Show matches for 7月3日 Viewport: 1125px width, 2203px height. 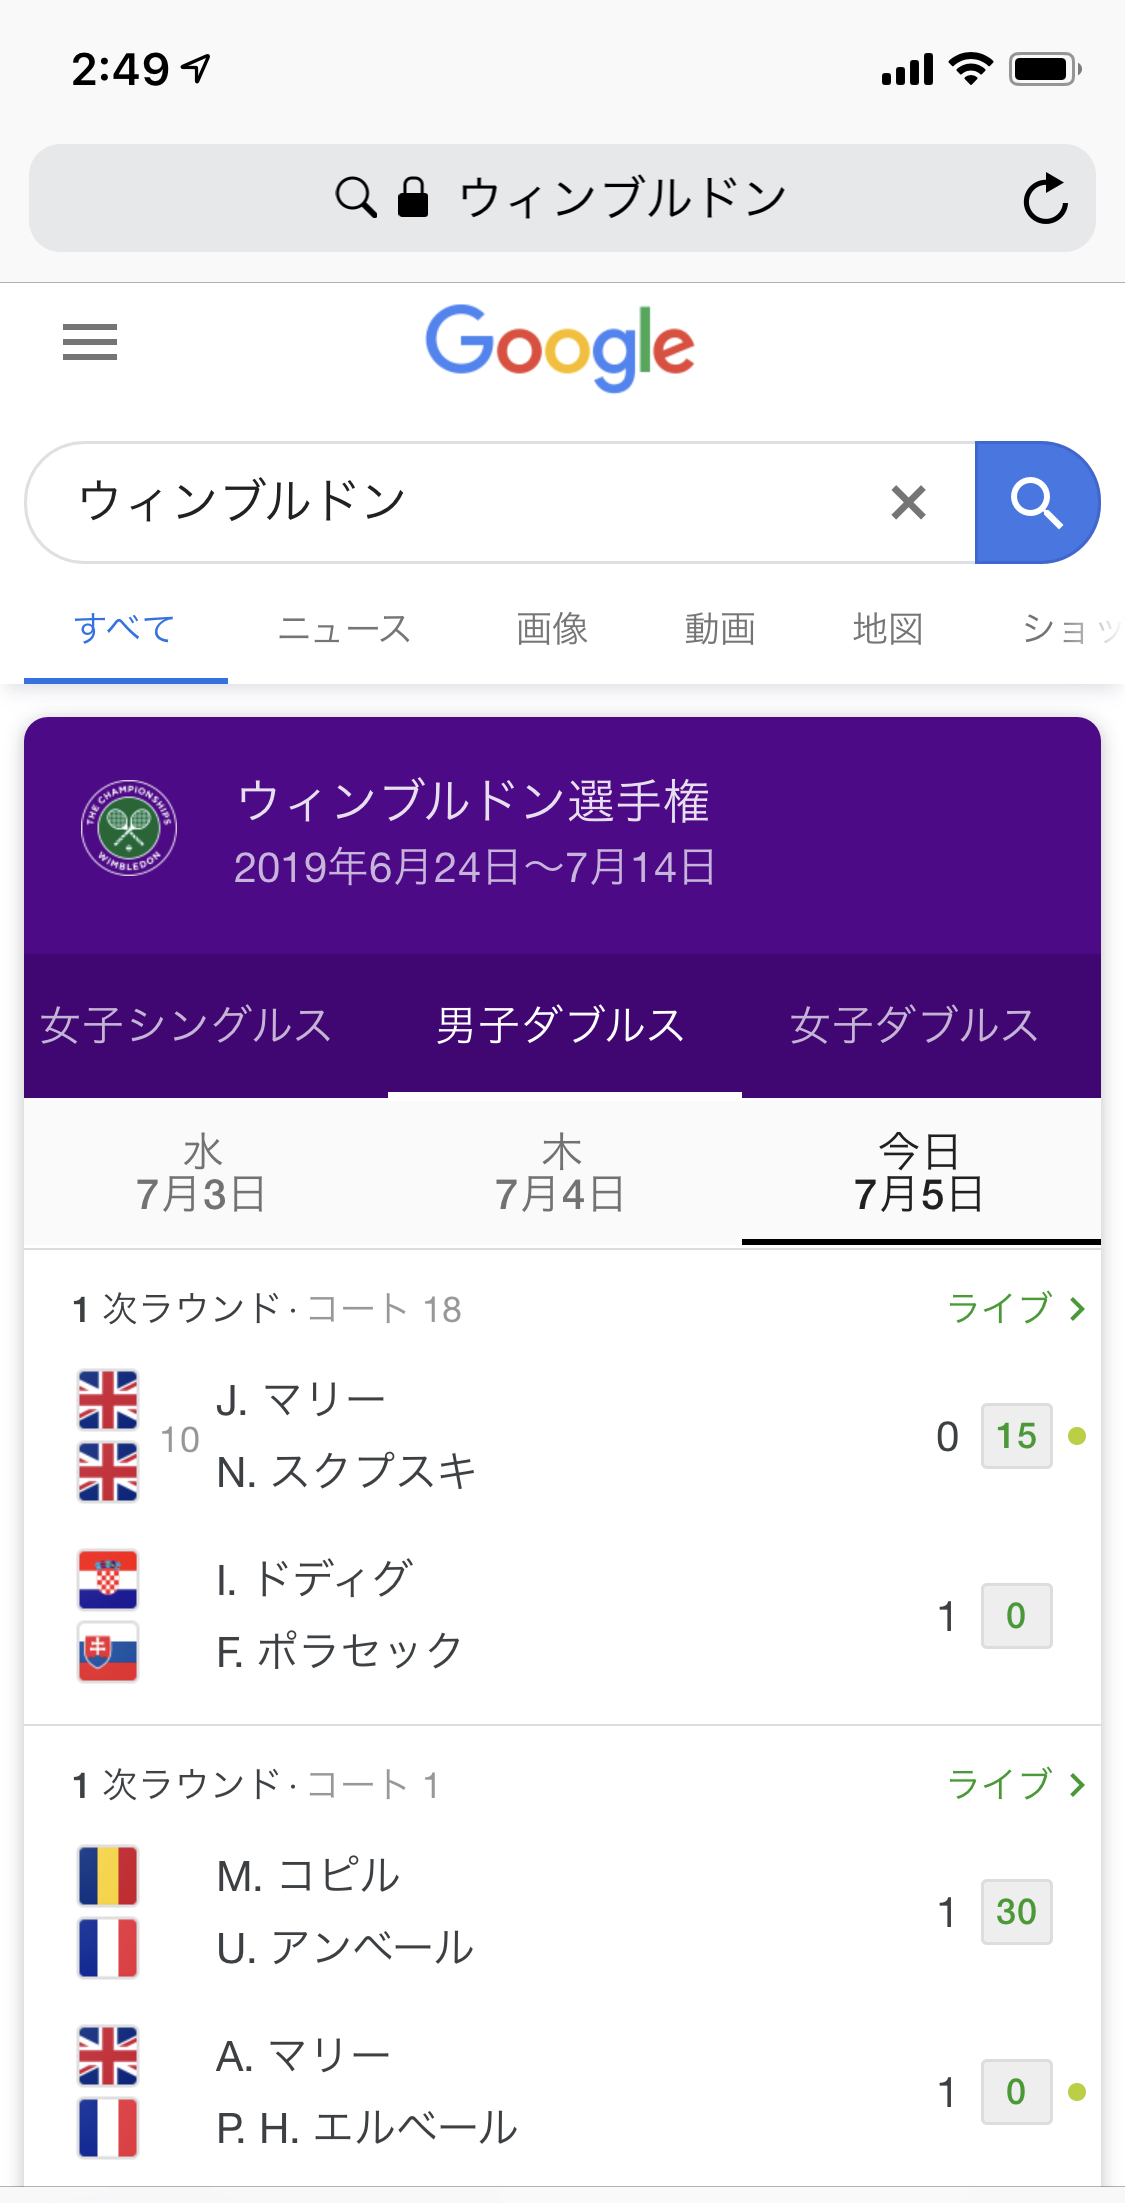coord(202,1173)
